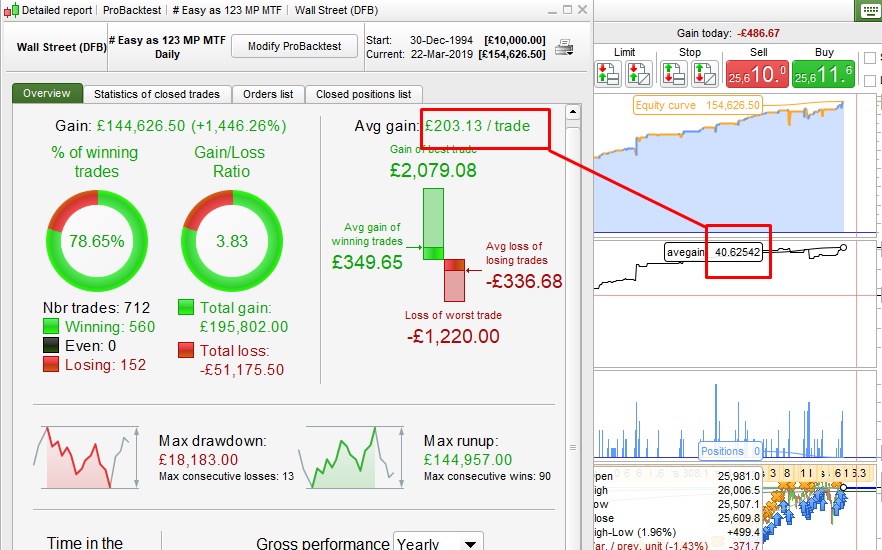The height and width of the screenshot is (550, 882).
Task: Click the Modify ProBacktest button
Action: 294,46
